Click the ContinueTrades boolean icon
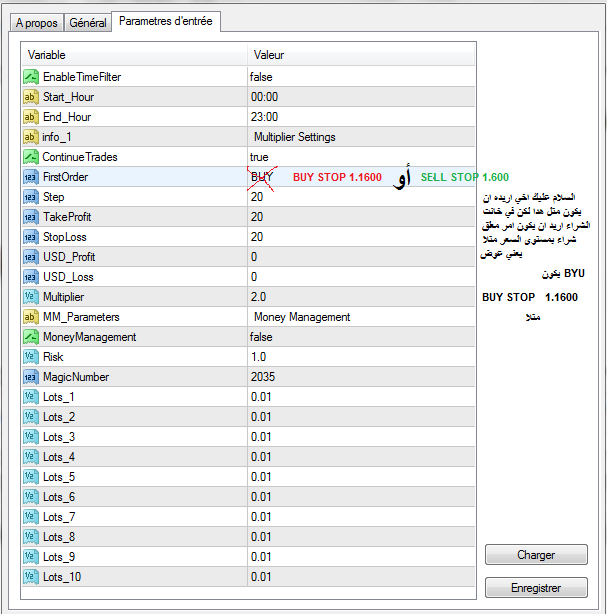The image size is (607, 614). 30,157
